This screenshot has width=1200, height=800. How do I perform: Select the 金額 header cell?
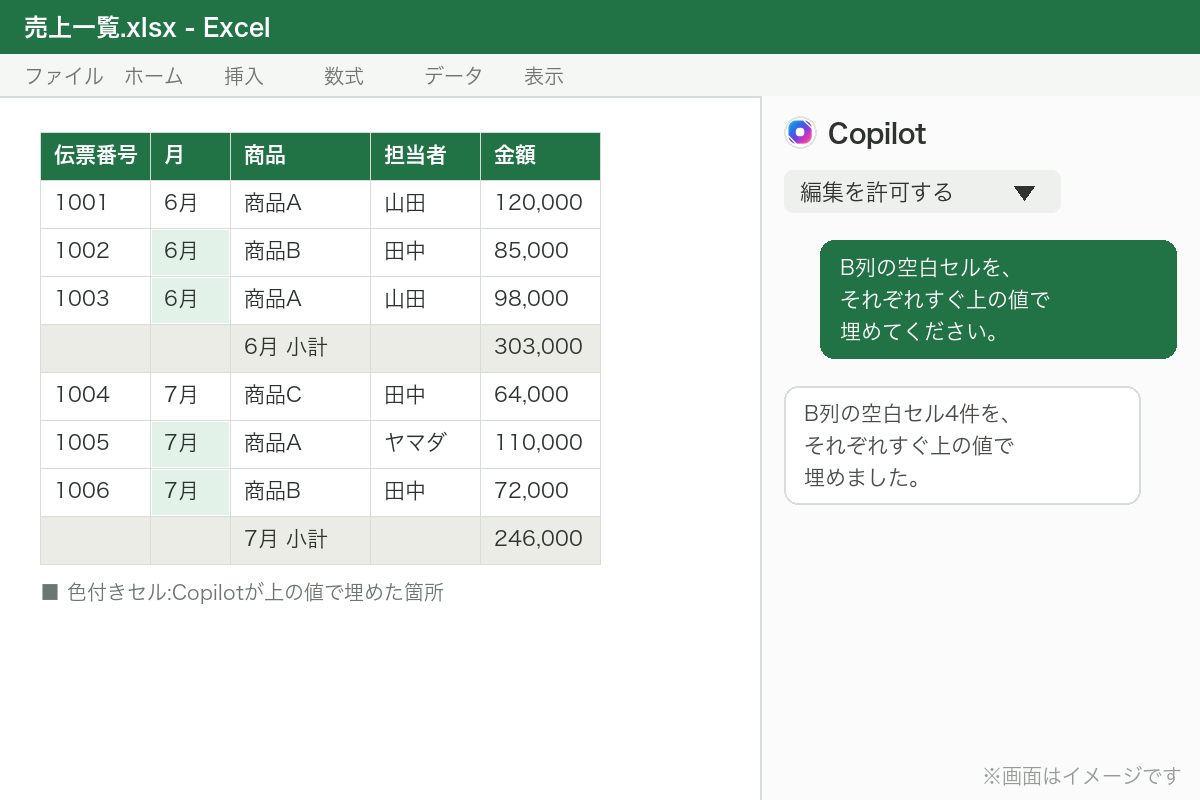pos(541,156)
